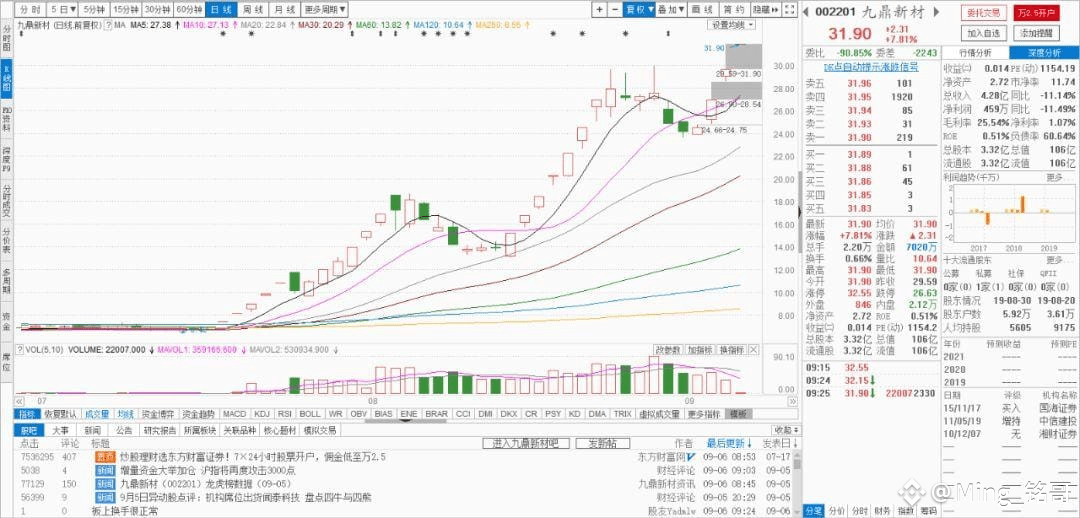Switch to 周线 weekly chart
The width and height of the screenshot is (1080, 518).
point(253,10)
